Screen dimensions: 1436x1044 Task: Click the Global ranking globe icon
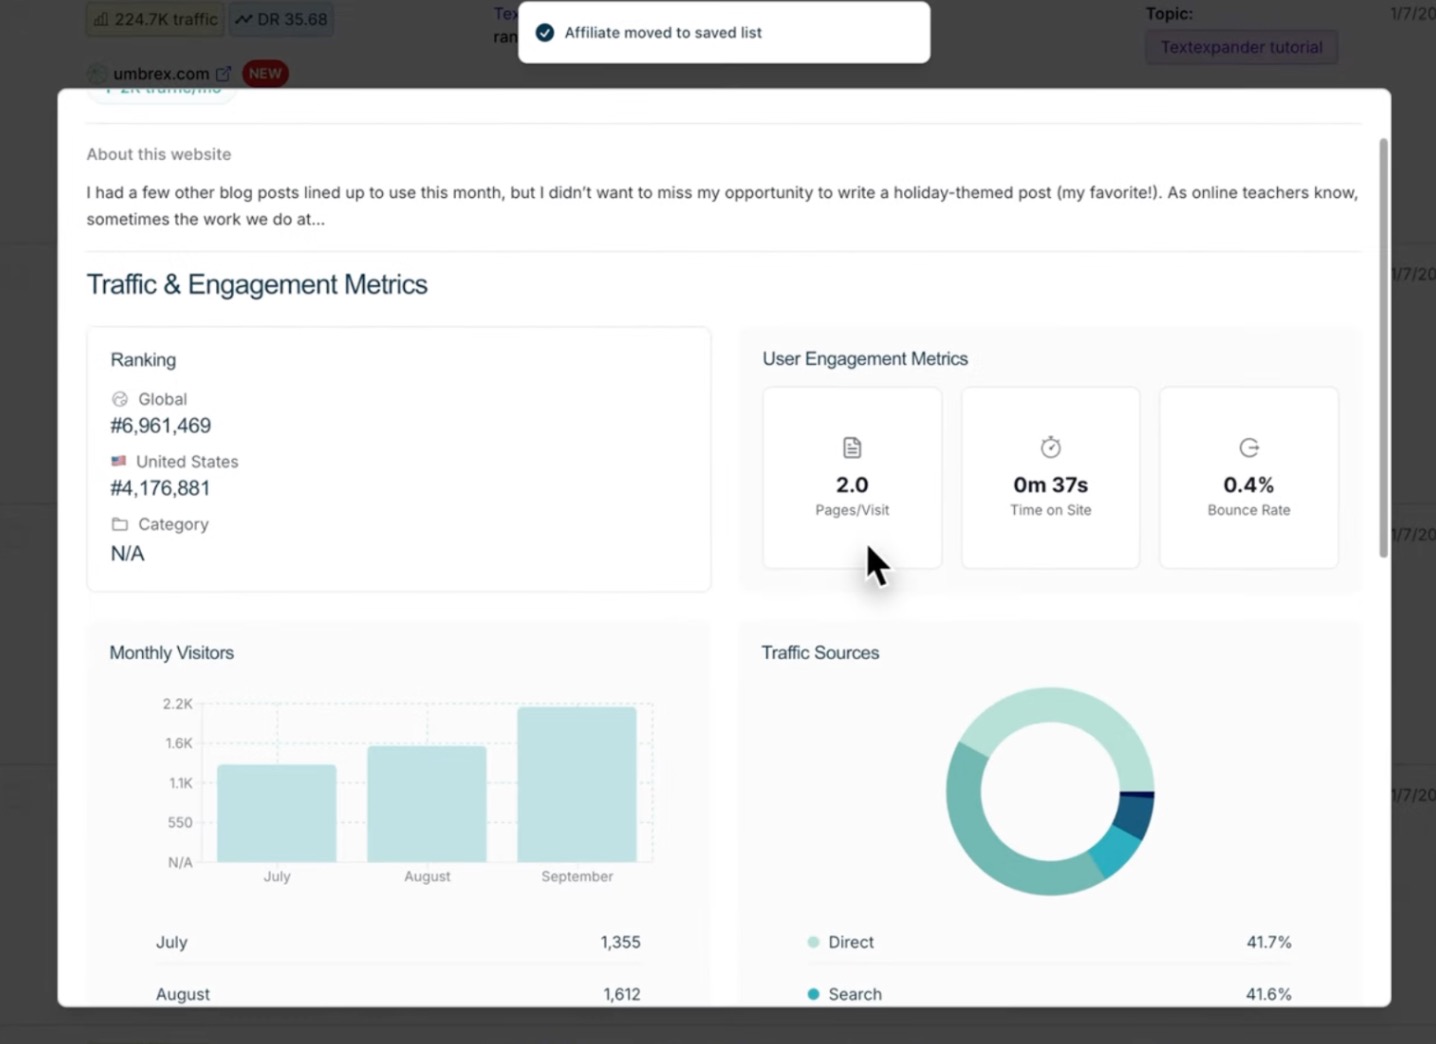(120, 399)
